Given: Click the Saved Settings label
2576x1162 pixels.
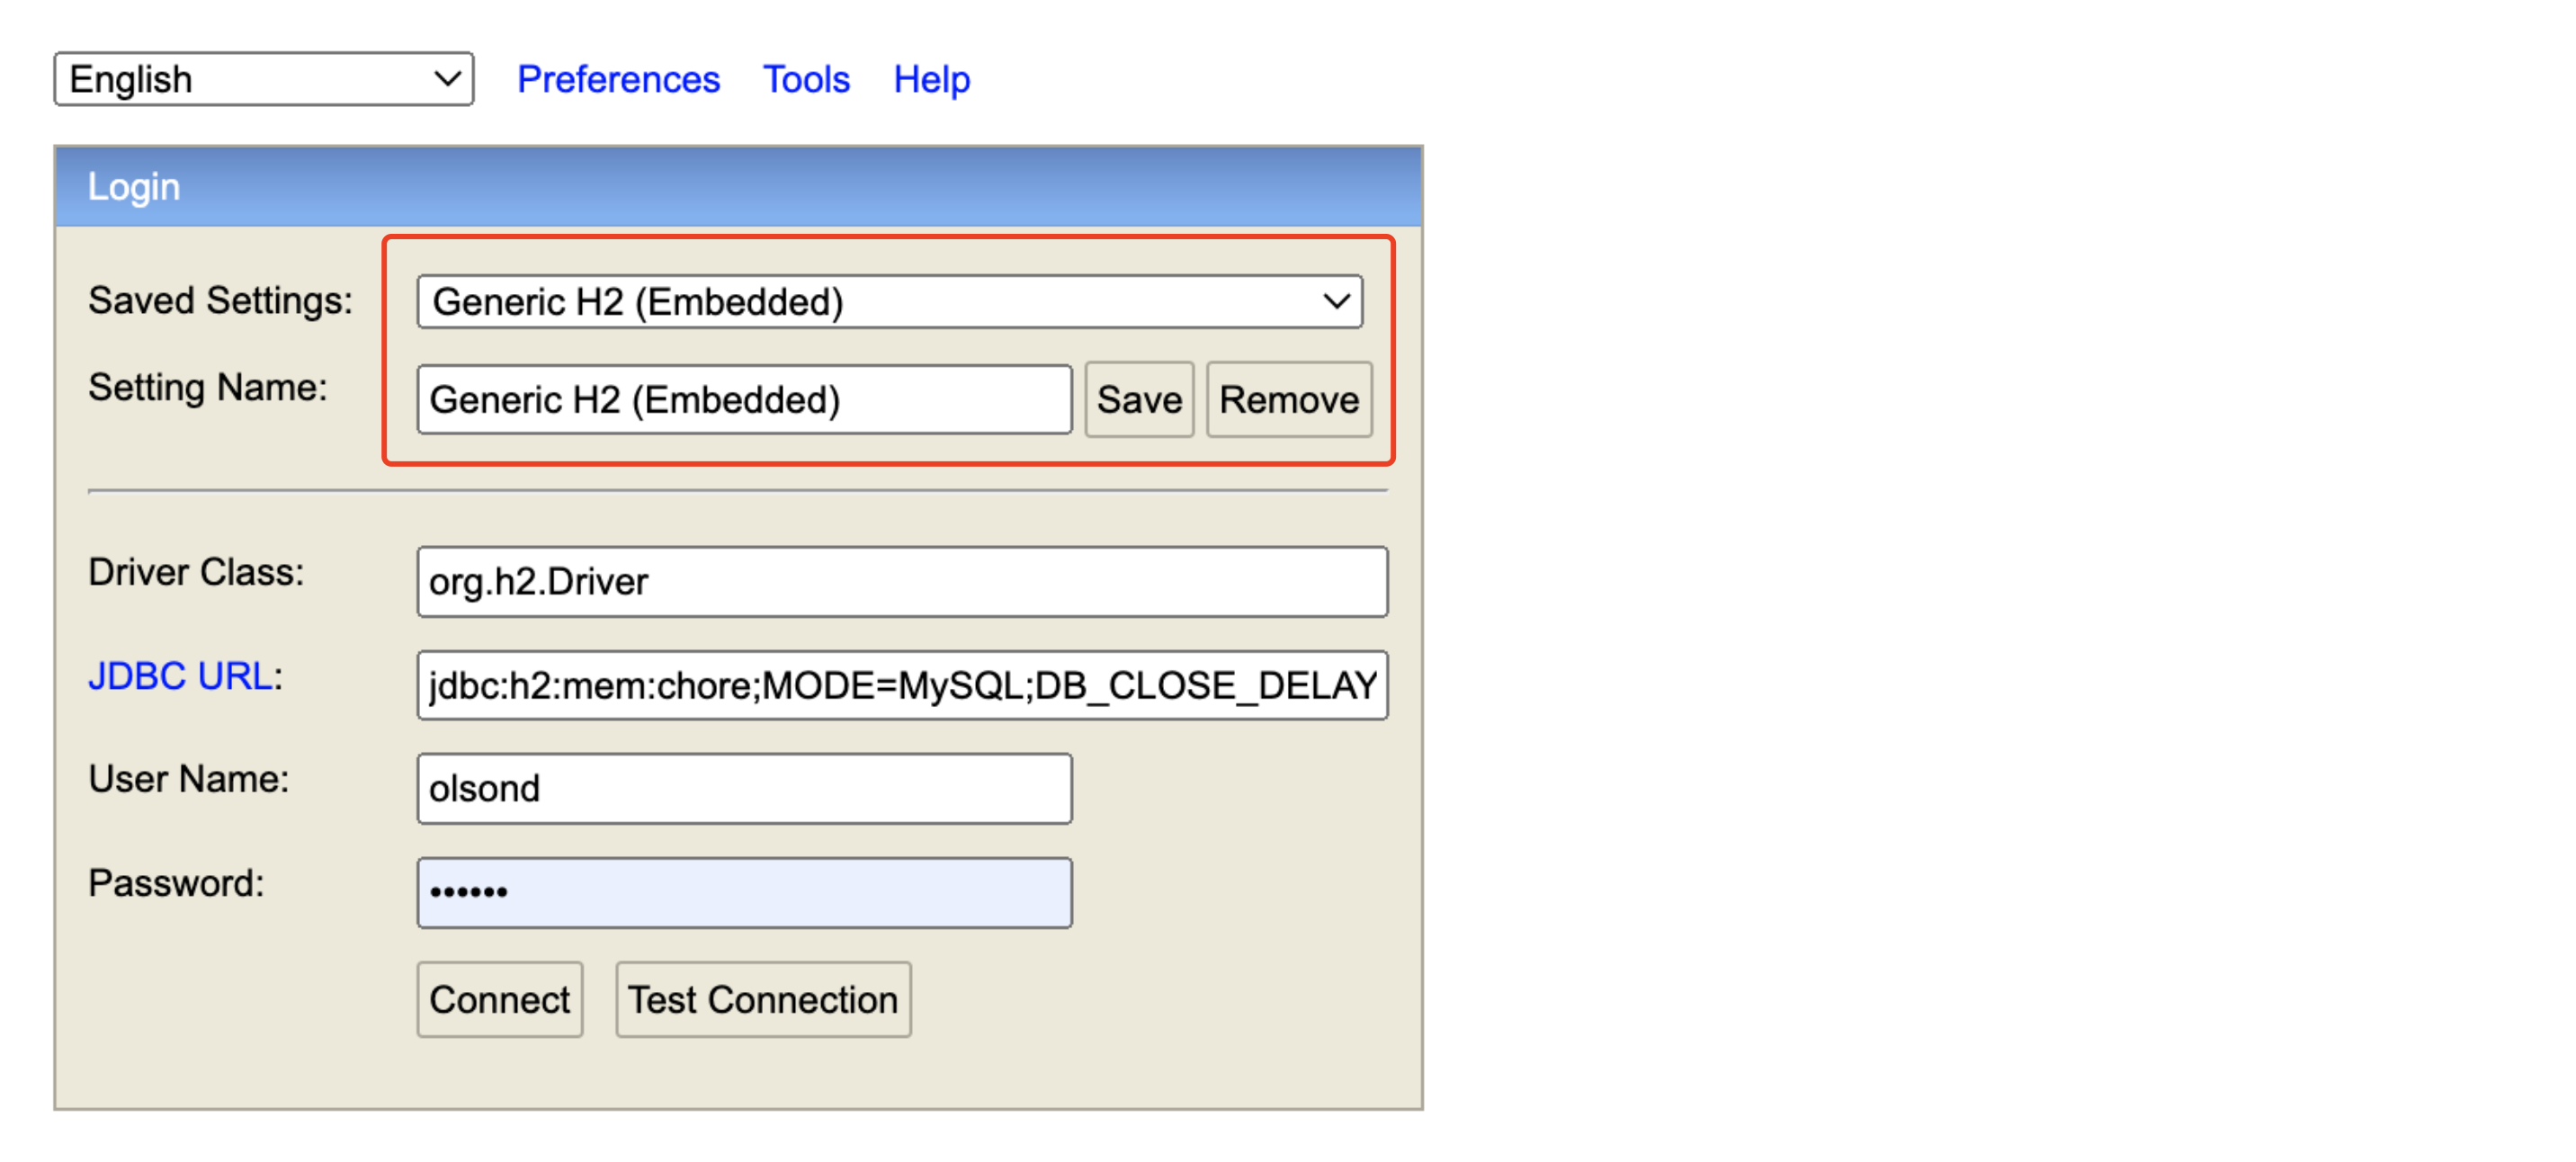Looking at the screenshot, I should click(220, 300).
